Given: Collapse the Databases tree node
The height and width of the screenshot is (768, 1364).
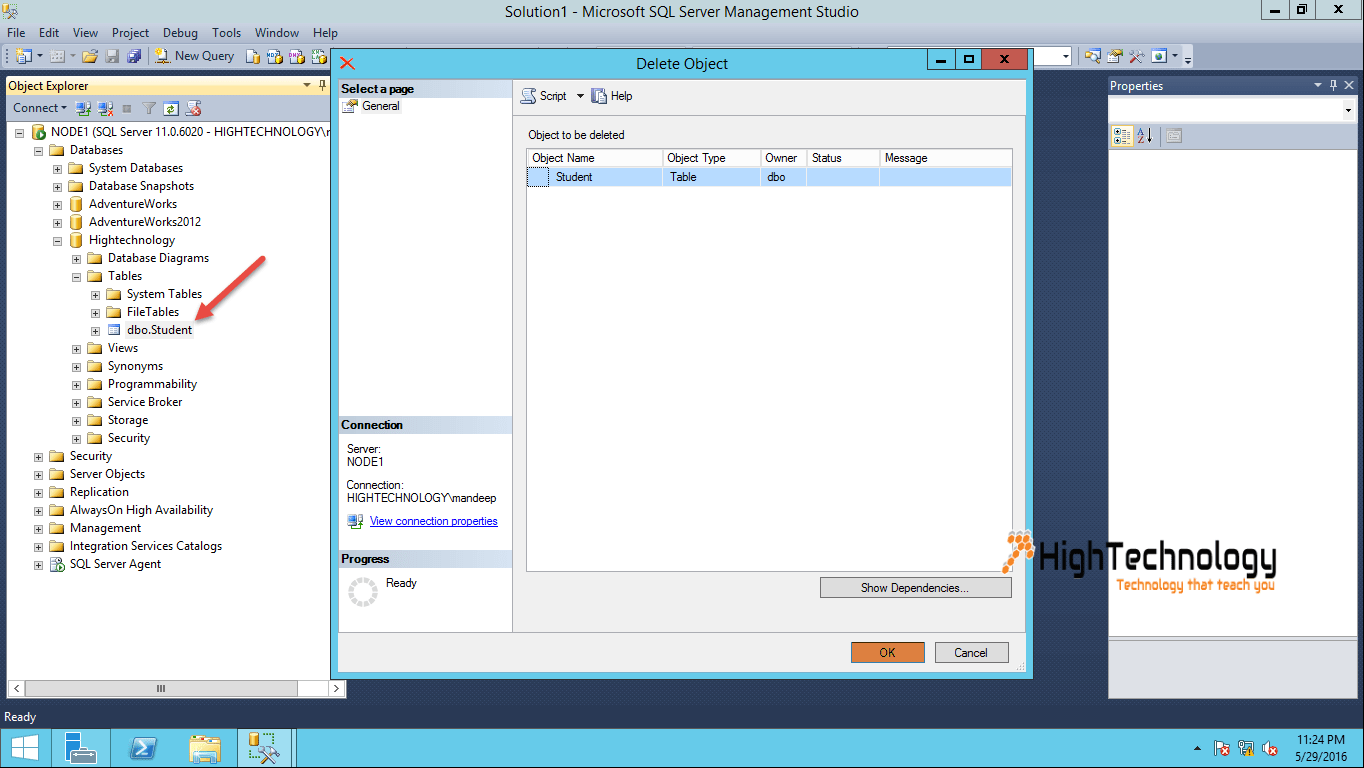Looking at the screenshot, I should click(x=38, y=150).
